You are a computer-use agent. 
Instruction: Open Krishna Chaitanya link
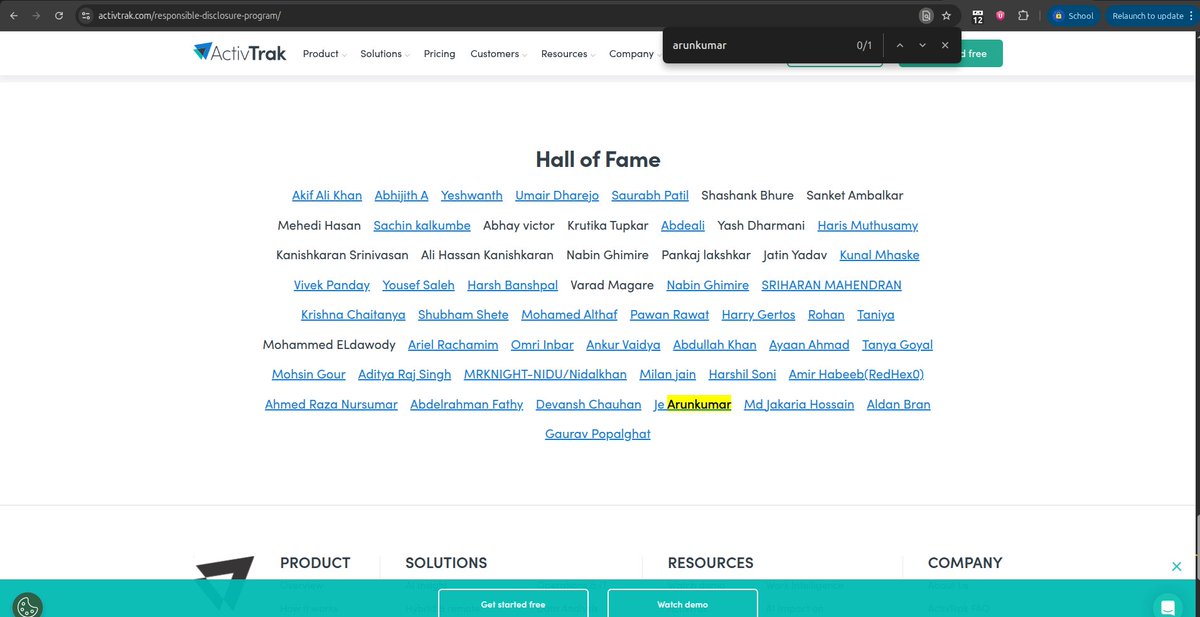point(353,315)
